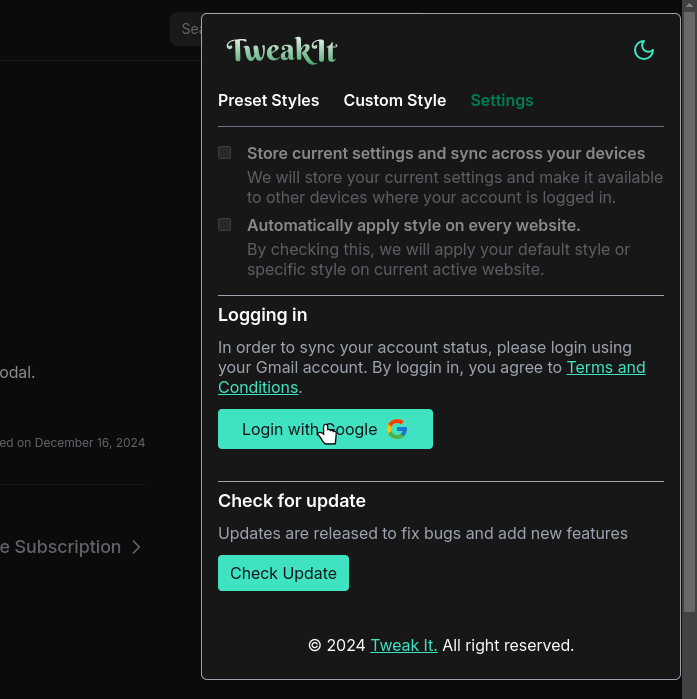
Task: Click the Google G logo icon
Action: 397,429
